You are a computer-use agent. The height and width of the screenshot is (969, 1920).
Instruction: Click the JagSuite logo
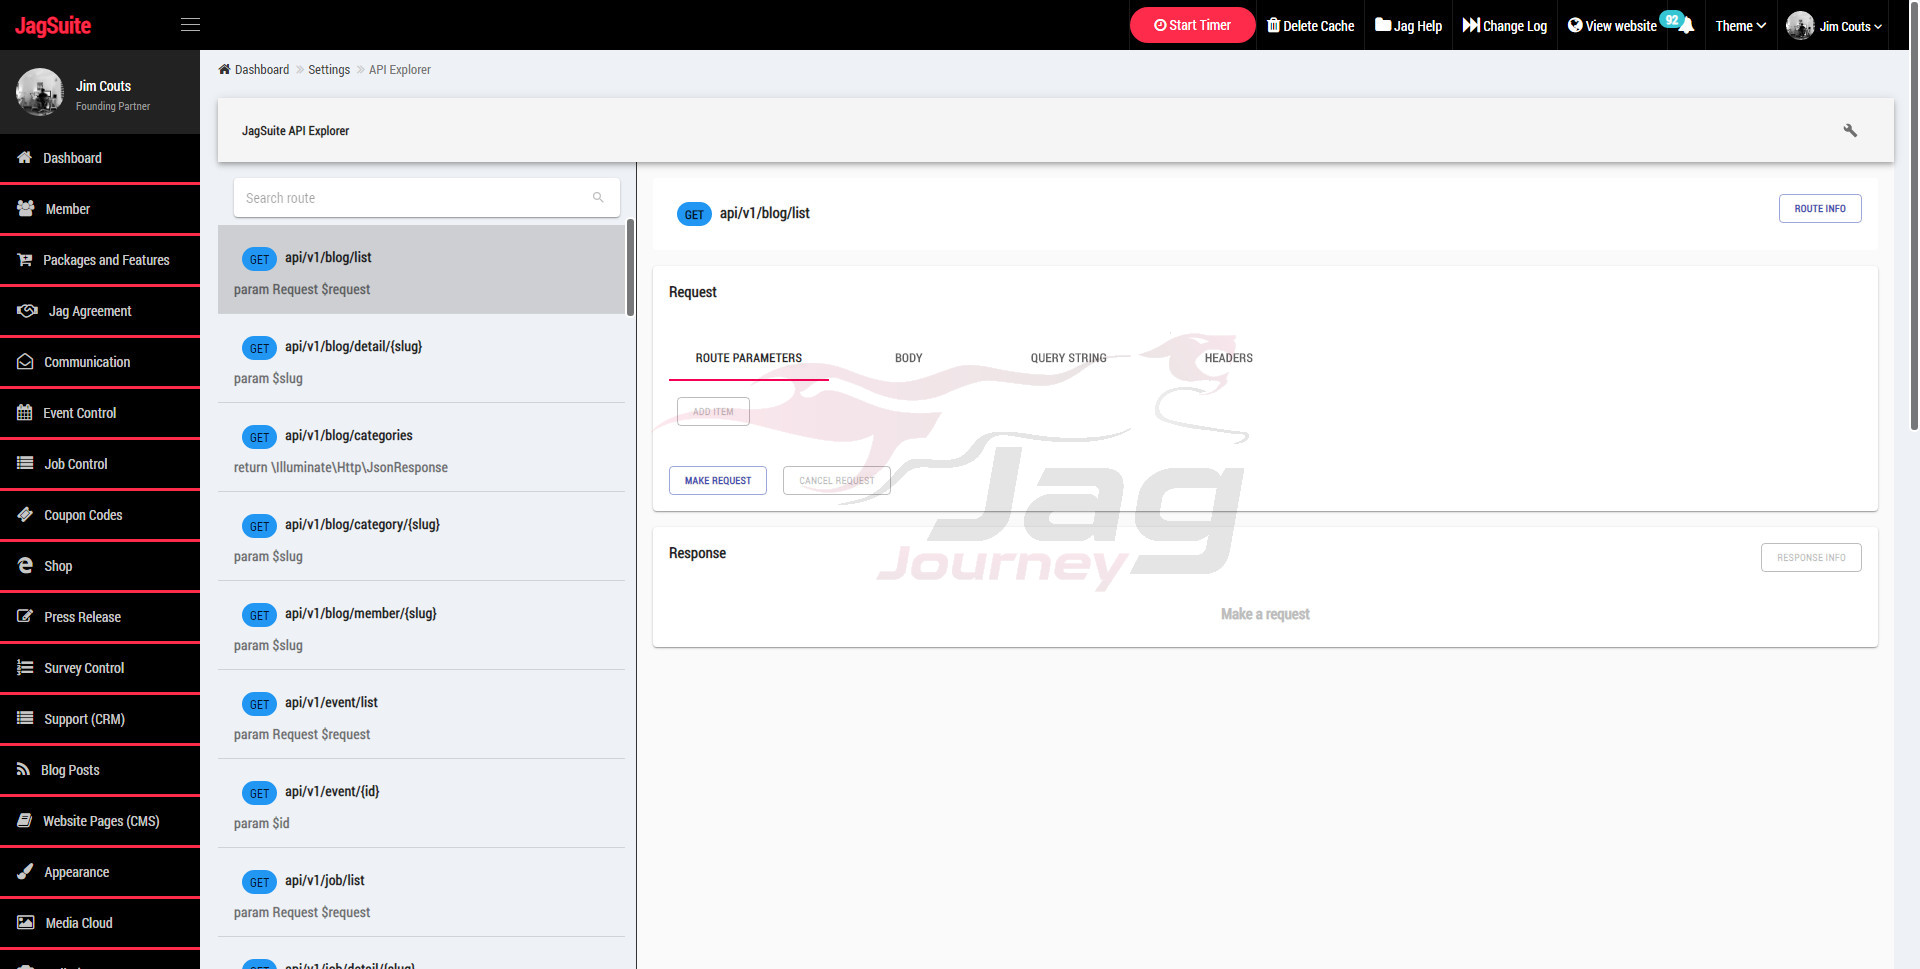[53, 25]
